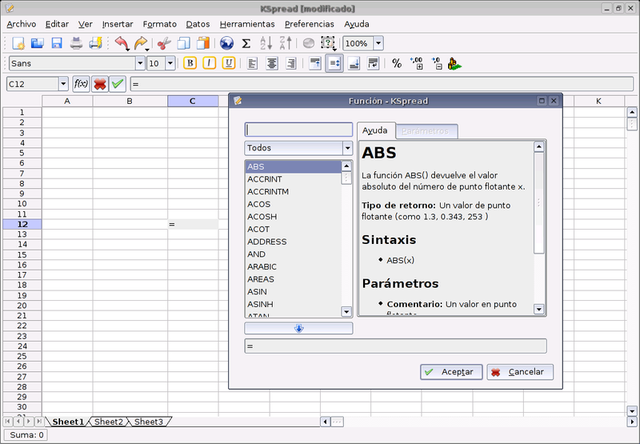Click the f(x) function button
This screenshot has width=640, height=444.
(x=81, y=84)
